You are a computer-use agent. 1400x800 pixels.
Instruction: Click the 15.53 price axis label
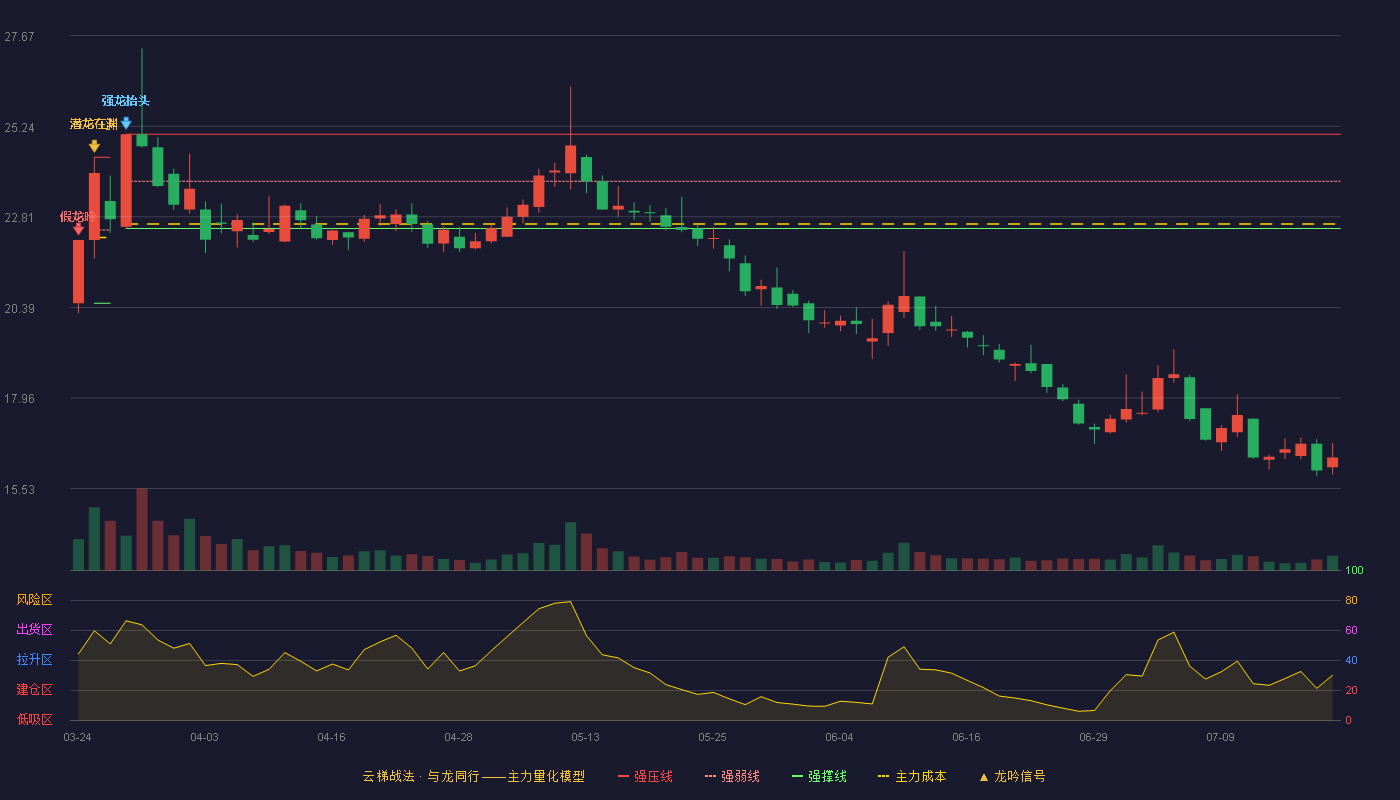pos(19,490)
